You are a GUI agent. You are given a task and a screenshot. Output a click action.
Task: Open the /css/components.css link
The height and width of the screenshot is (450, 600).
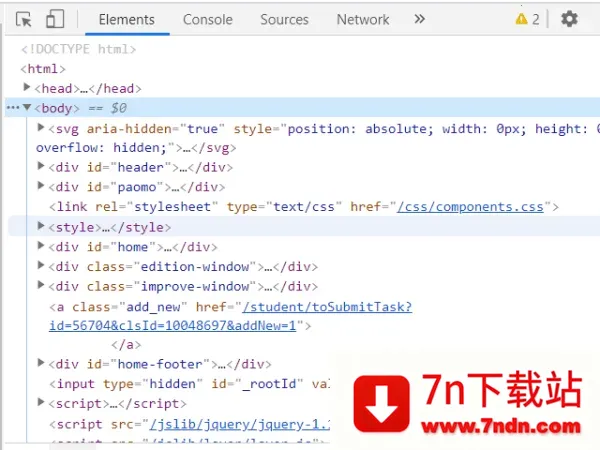pos(470,207)
